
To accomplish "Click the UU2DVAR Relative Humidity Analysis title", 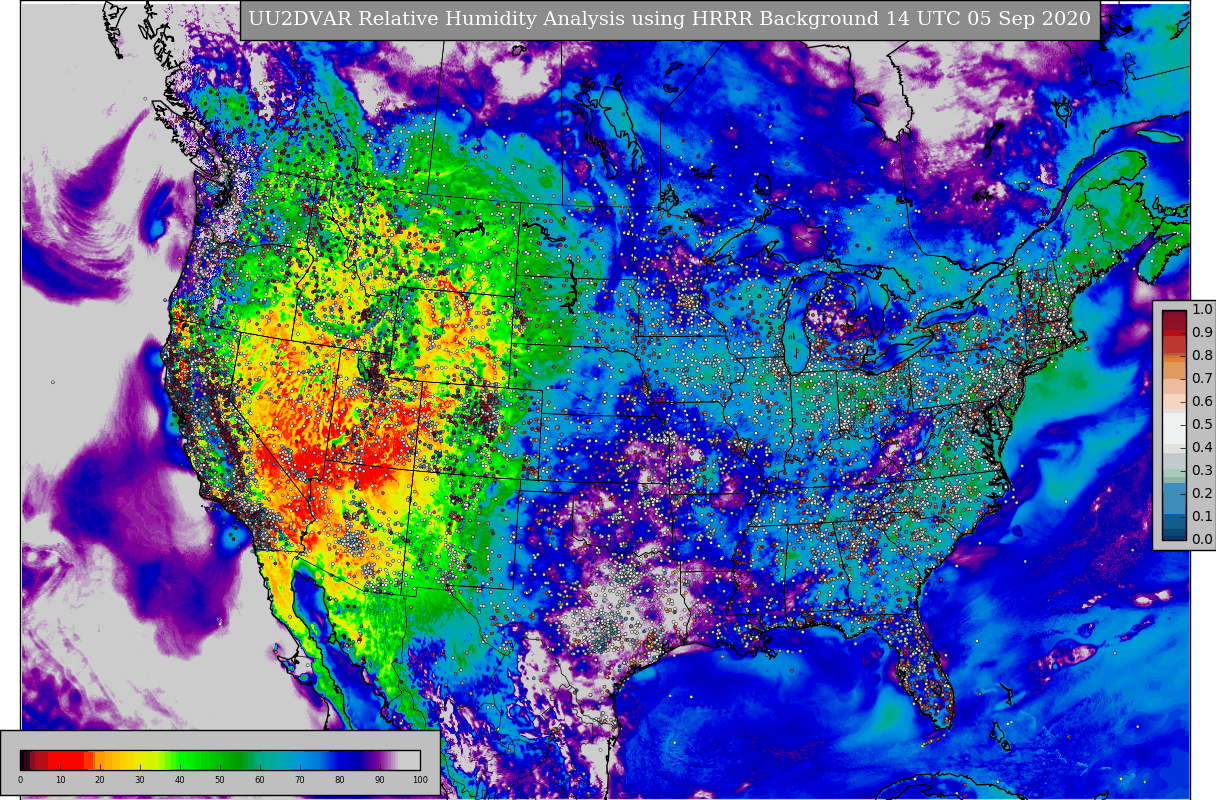I will coord(669,19).
